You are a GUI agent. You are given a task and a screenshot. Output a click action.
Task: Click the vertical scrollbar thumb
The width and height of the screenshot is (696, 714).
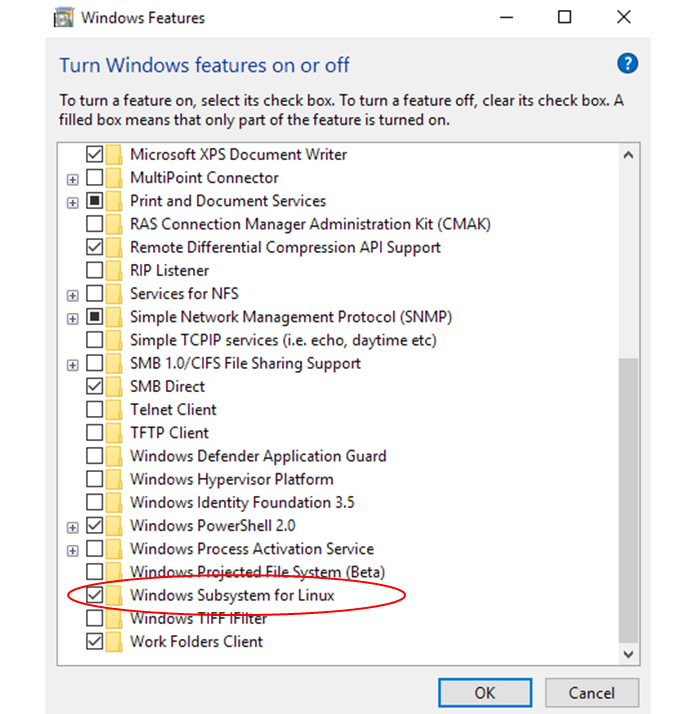629,500
